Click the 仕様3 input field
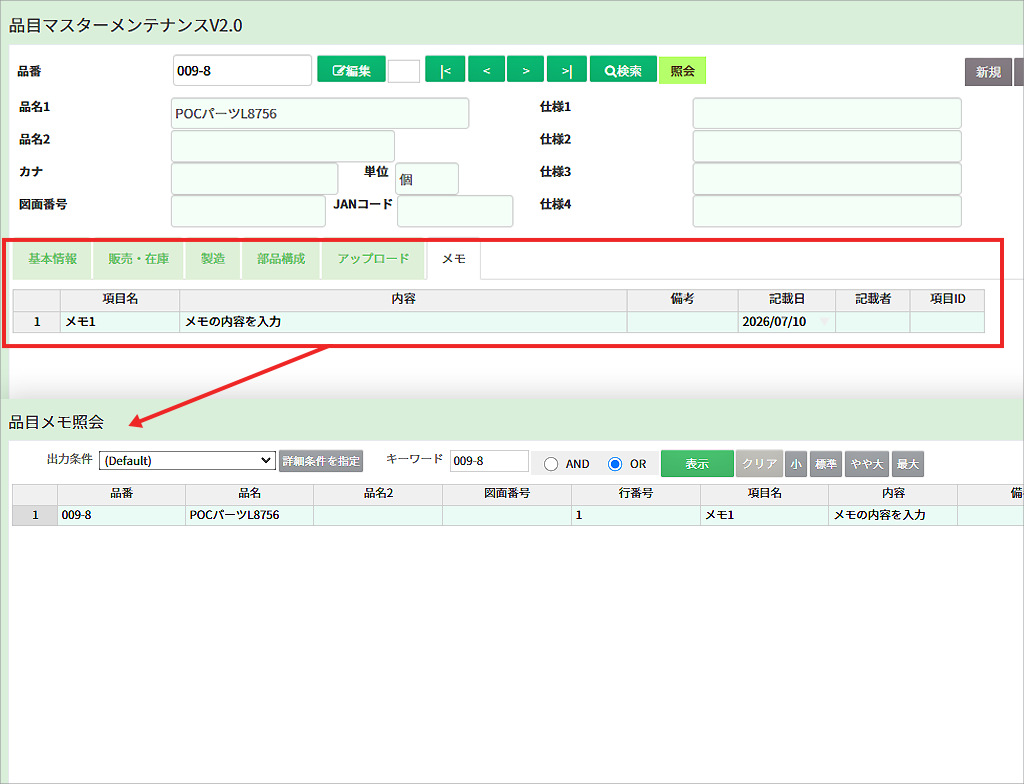The width and height of the screenshot is (1024, 784). coord(827,178)
